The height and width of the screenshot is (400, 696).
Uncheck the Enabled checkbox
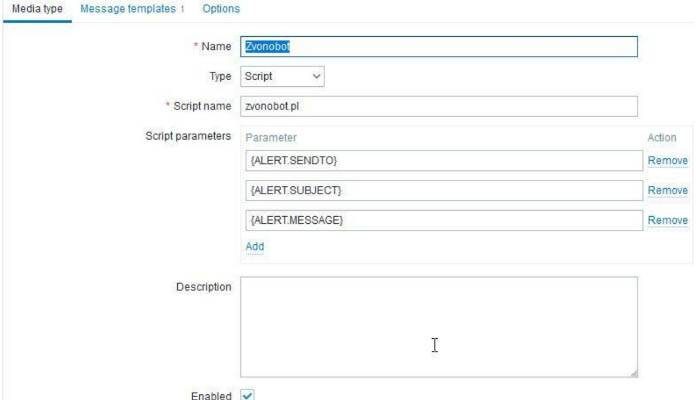pos(248,395)
